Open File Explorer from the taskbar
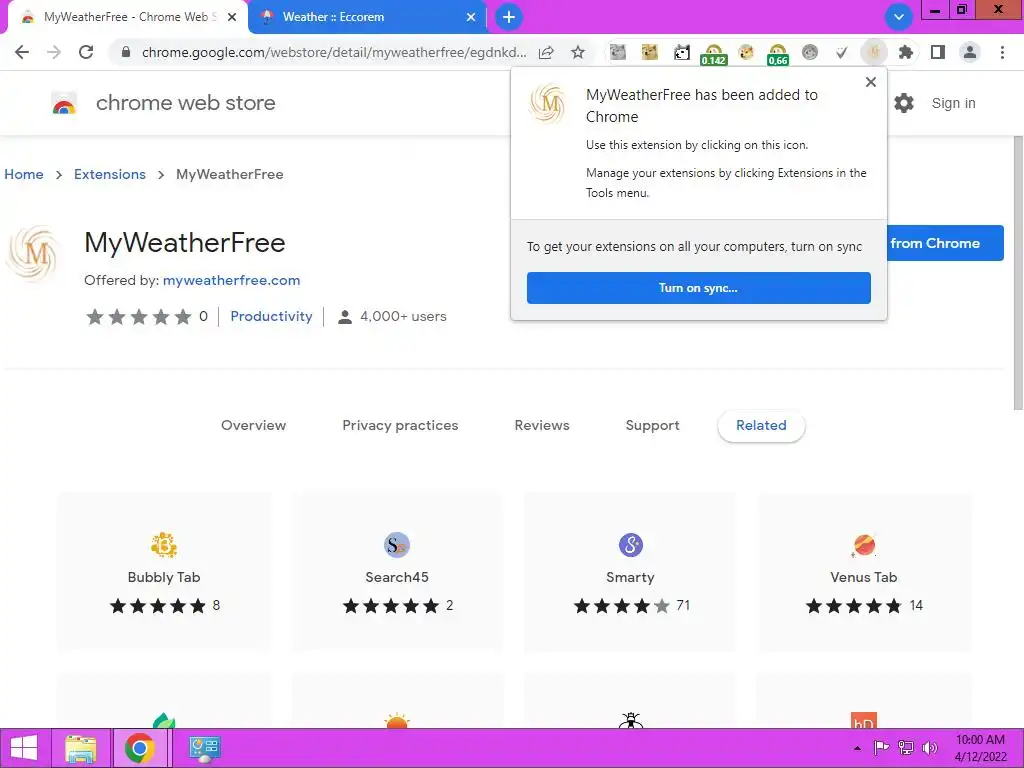 coord(80,748)
